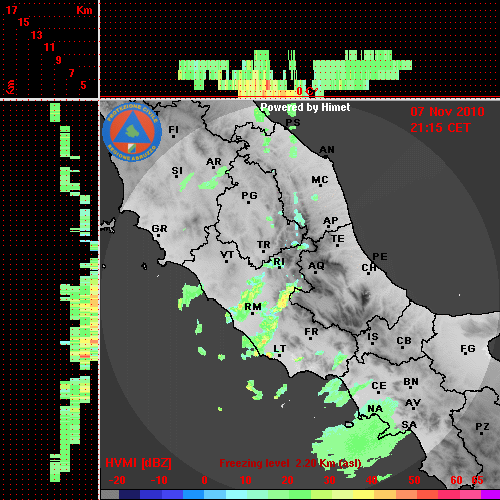The image size is (500, 500).
Task: Click the 'HVMI [dBZ]' label
Action: 138,463
